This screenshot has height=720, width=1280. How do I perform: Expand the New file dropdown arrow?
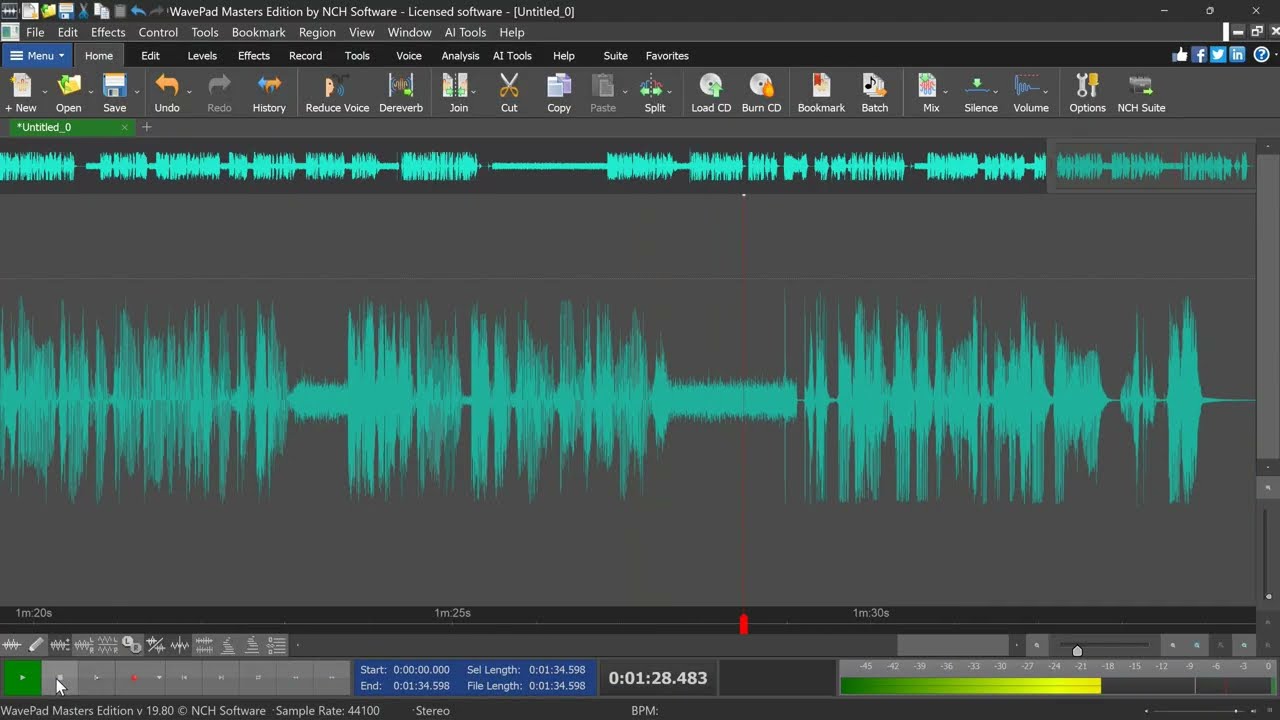[x=44, y=92]
